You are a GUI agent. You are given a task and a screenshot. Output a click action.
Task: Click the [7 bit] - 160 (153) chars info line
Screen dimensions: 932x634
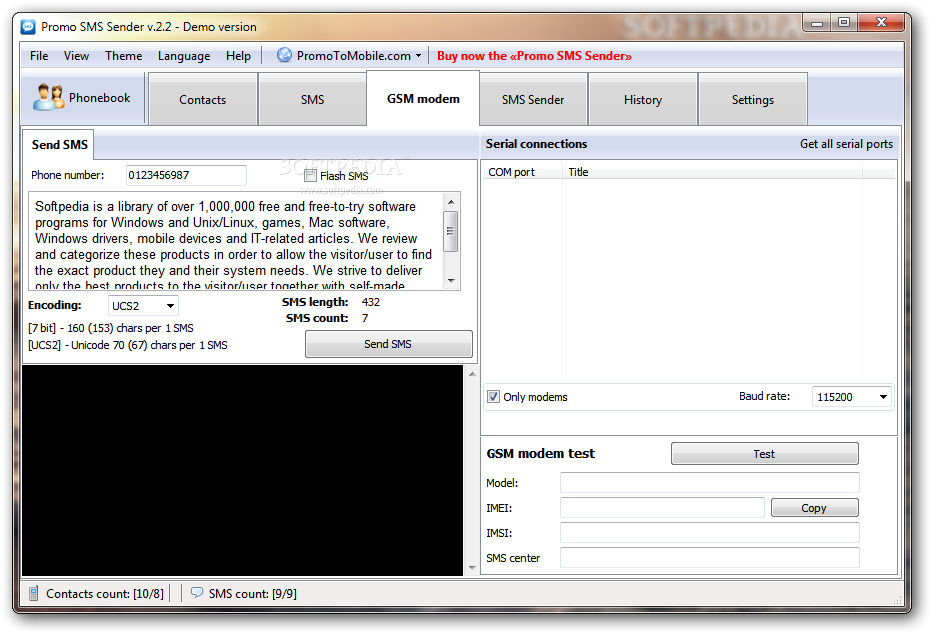click(111, 328)
